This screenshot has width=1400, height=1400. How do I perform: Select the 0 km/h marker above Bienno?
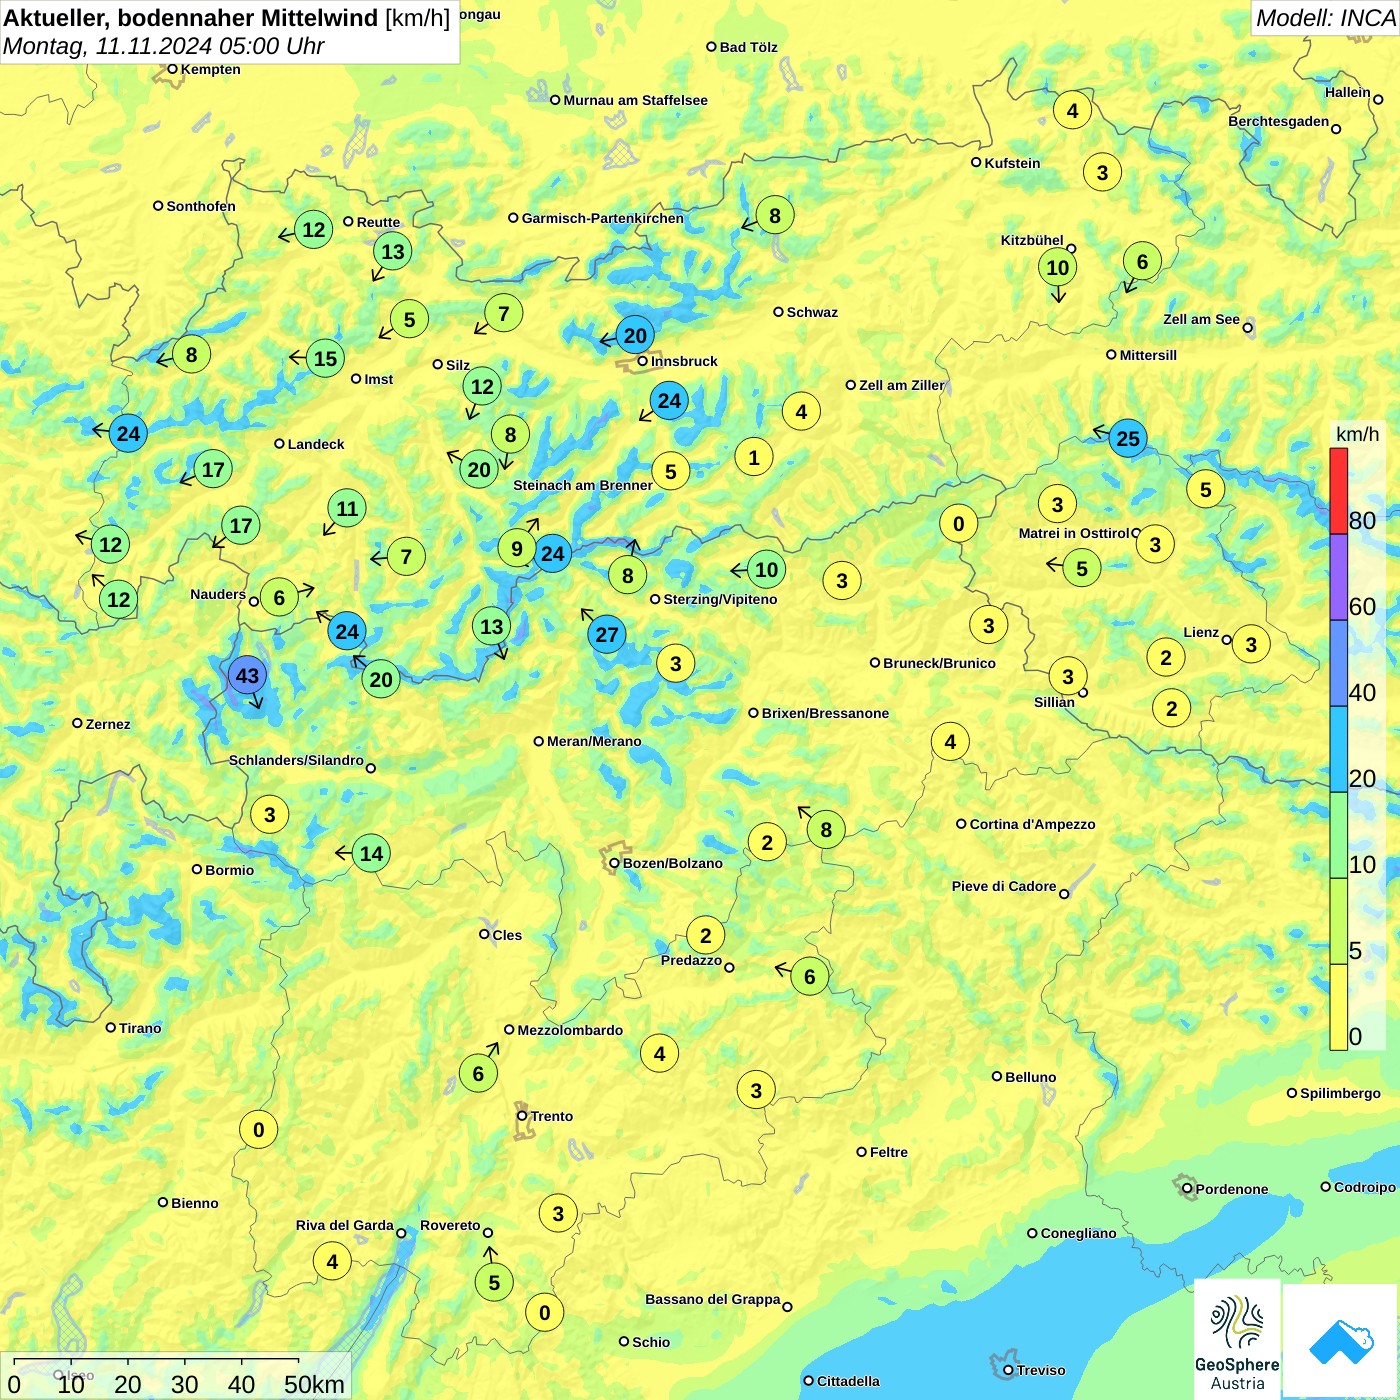[x=258, y=1130]
